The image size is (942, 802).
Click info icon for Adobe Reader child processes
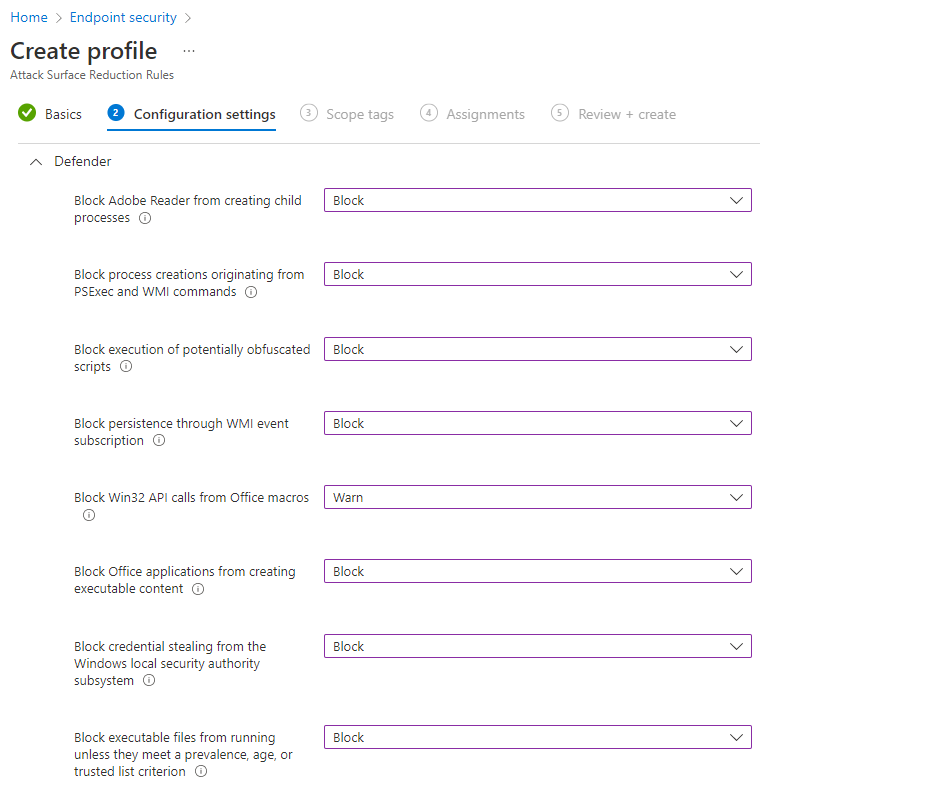(145, 218)
